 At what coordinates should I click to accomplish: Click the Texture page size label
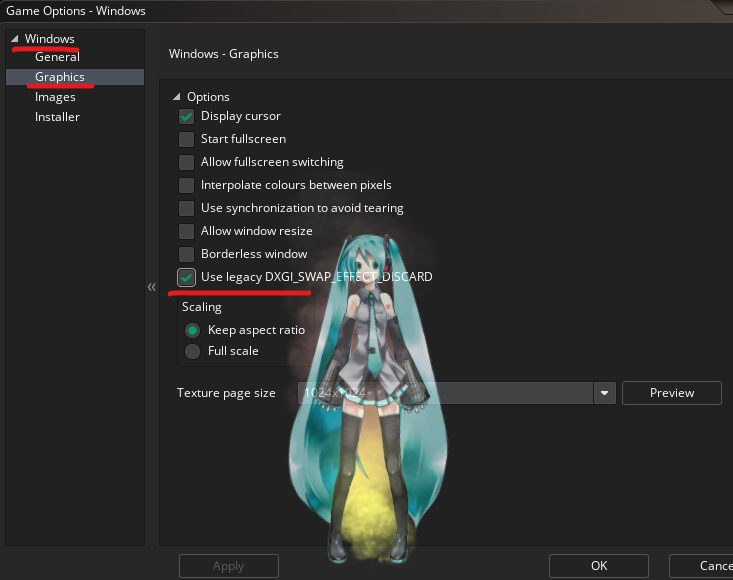[226, 393]
